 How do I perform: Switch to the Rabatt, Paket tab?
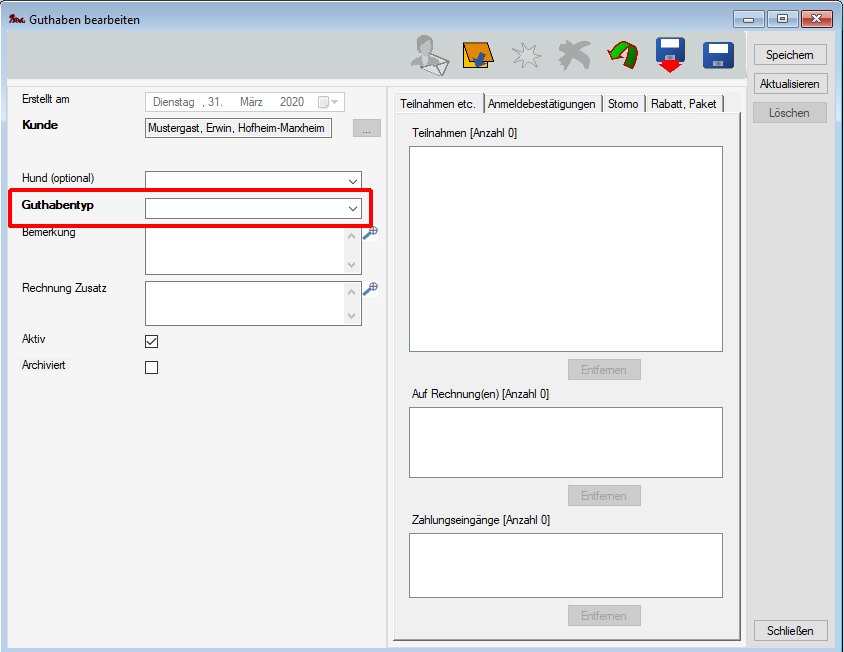[683, 104]
